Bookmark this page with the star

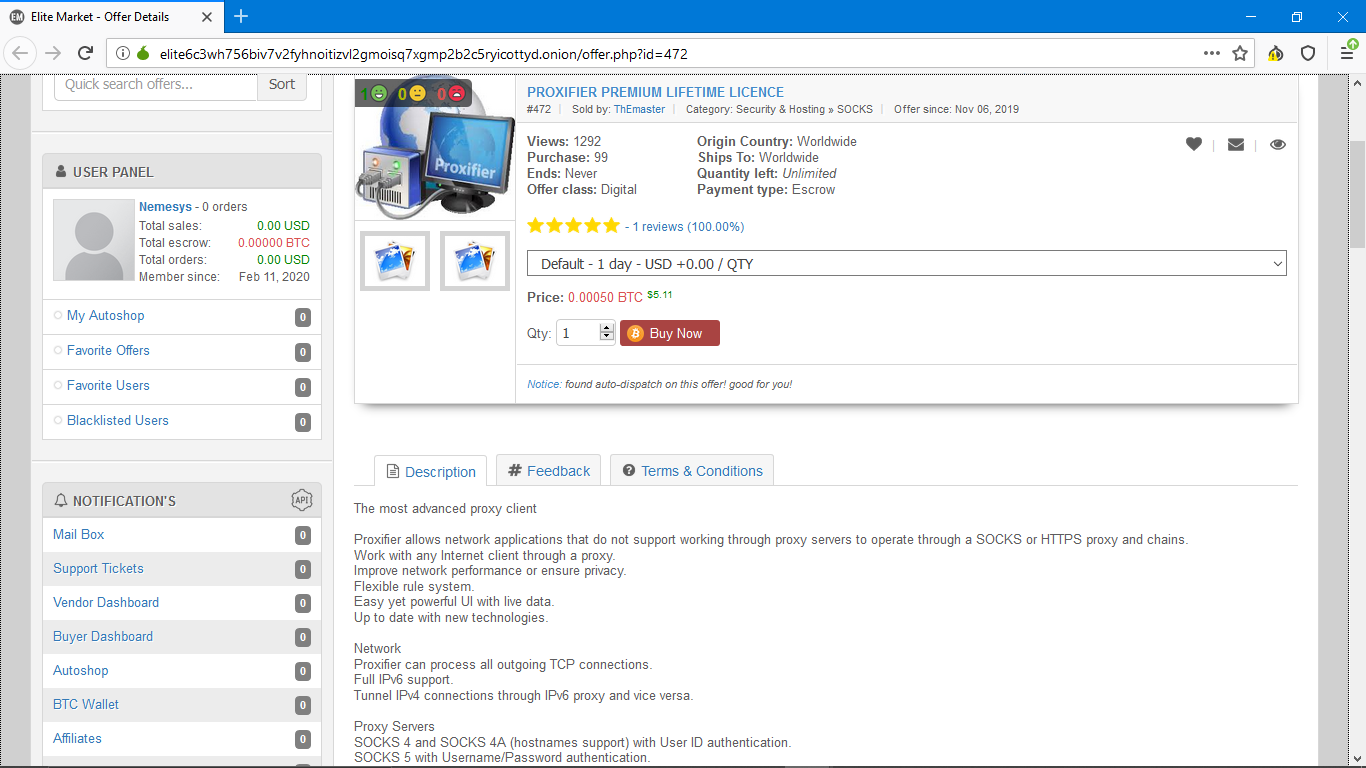(x=1240, y=53)
